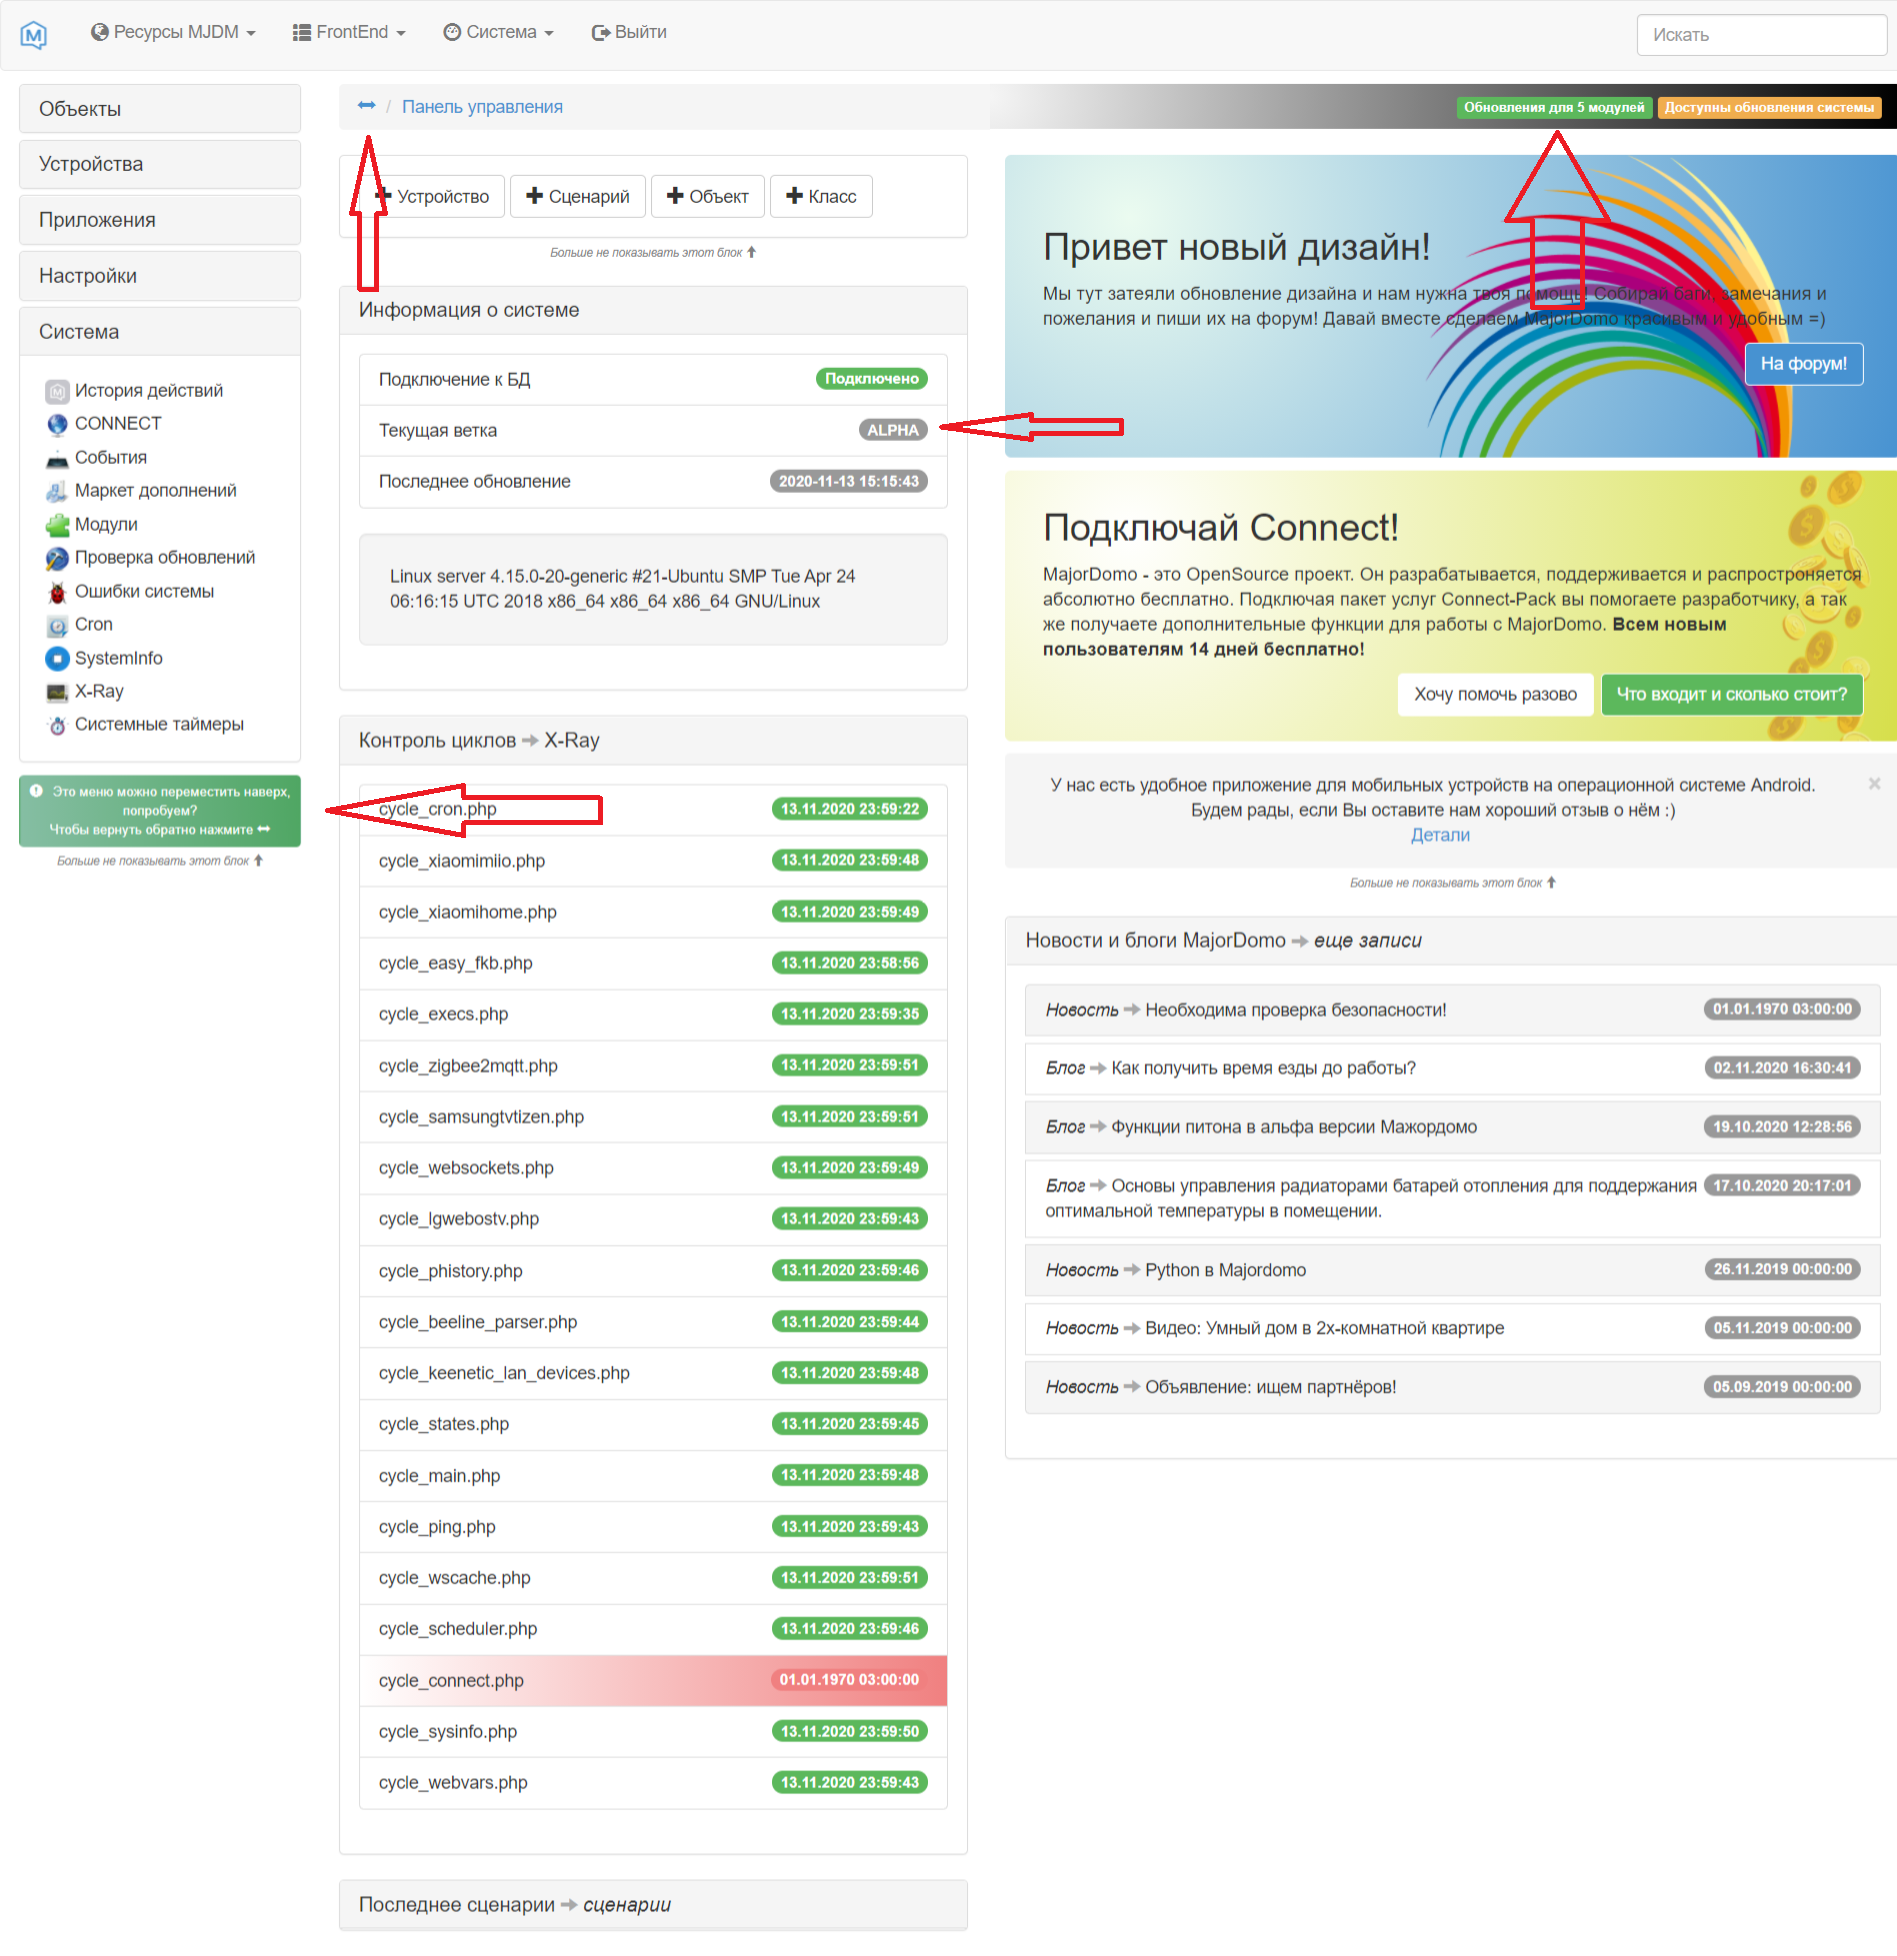Screen dimensions: 1897x1956
Task: Open еще записи news link
Action: [x=1367, y=940]
